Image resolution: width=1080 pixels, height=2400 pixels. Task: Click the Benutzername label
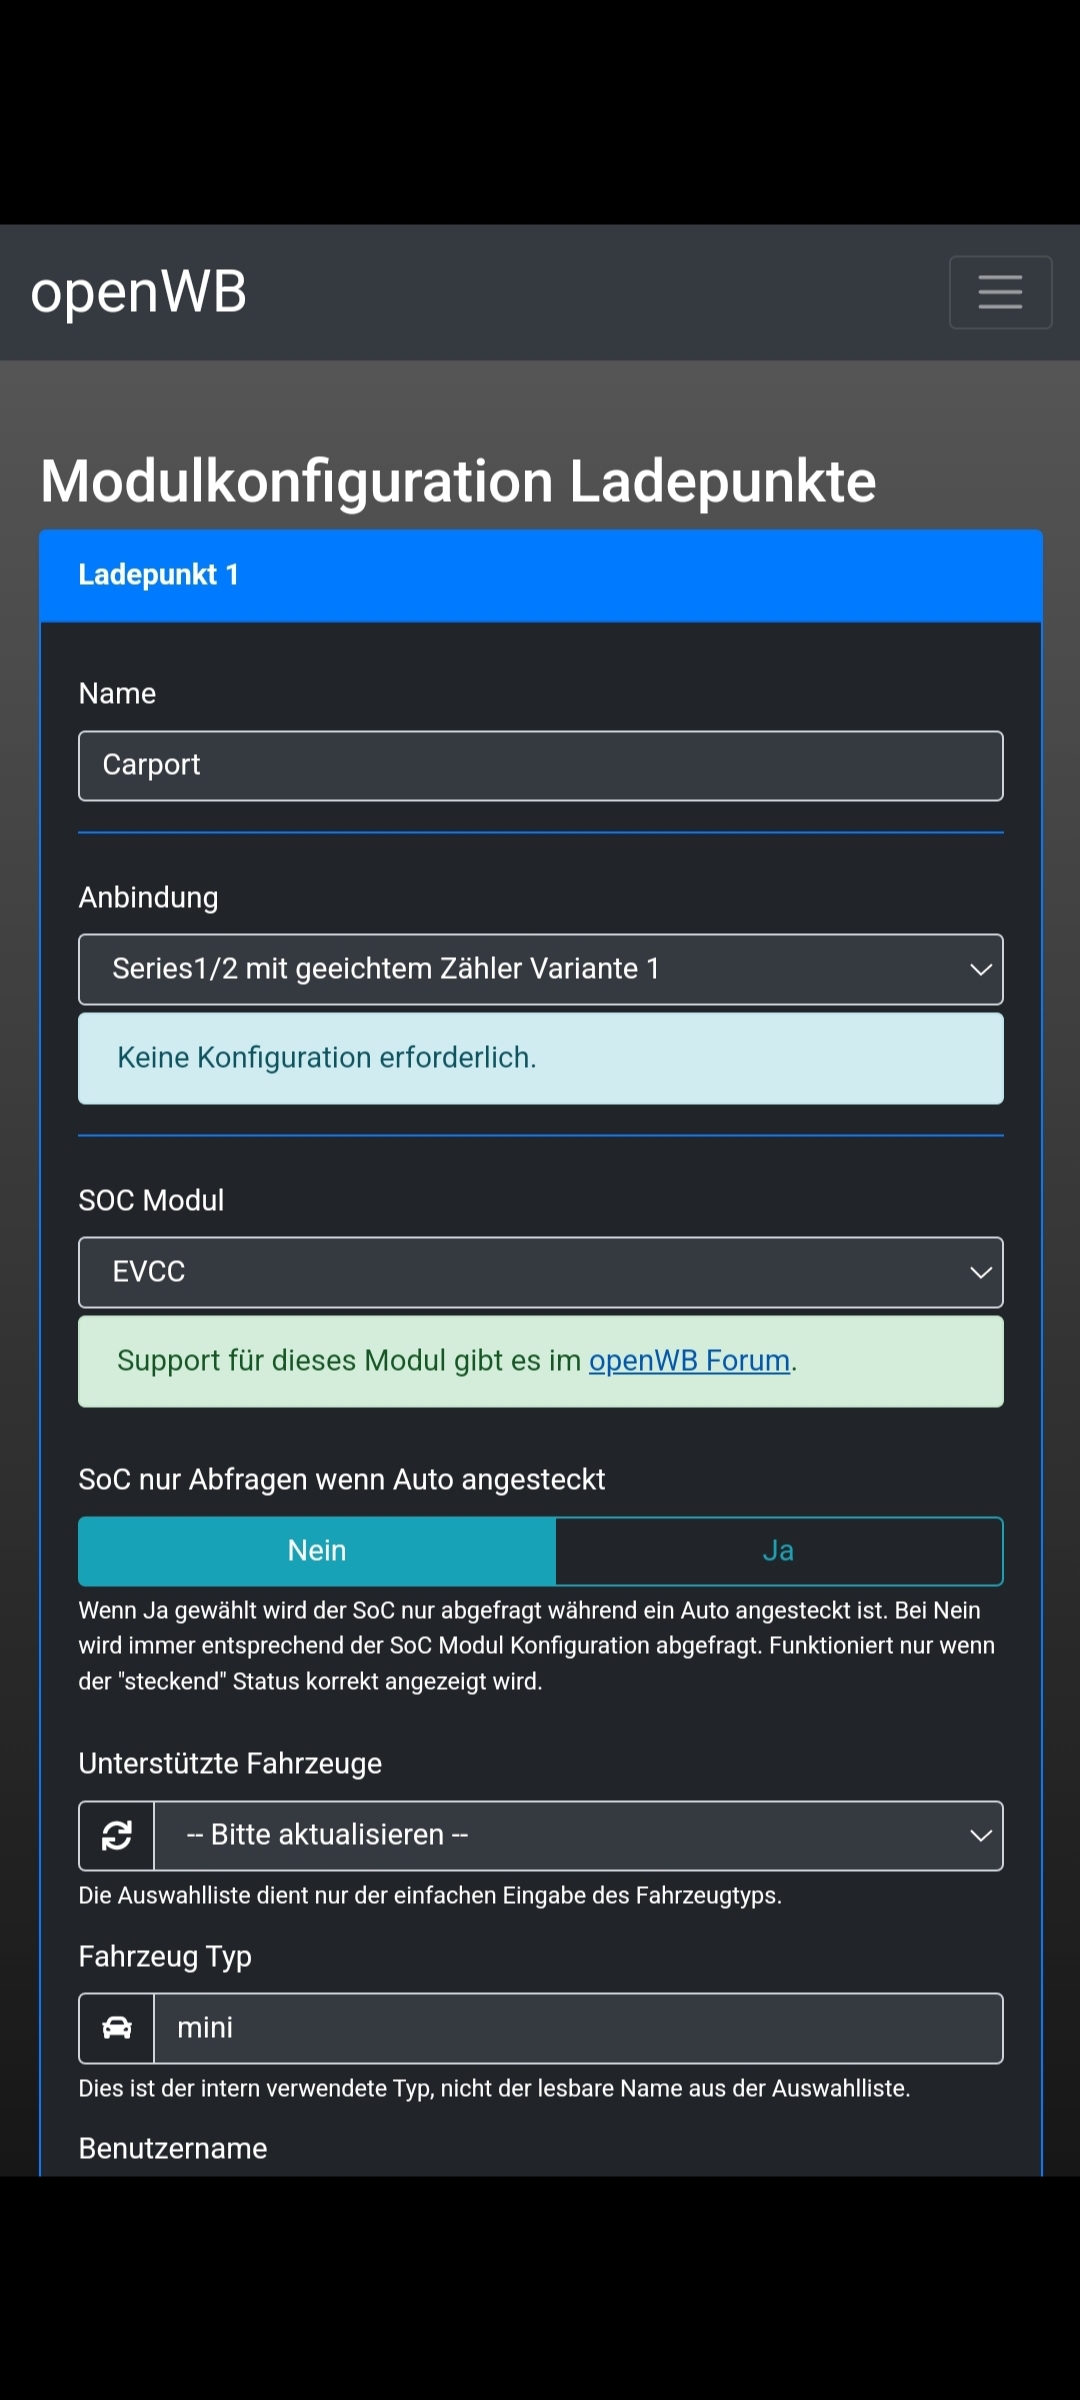173,2148
